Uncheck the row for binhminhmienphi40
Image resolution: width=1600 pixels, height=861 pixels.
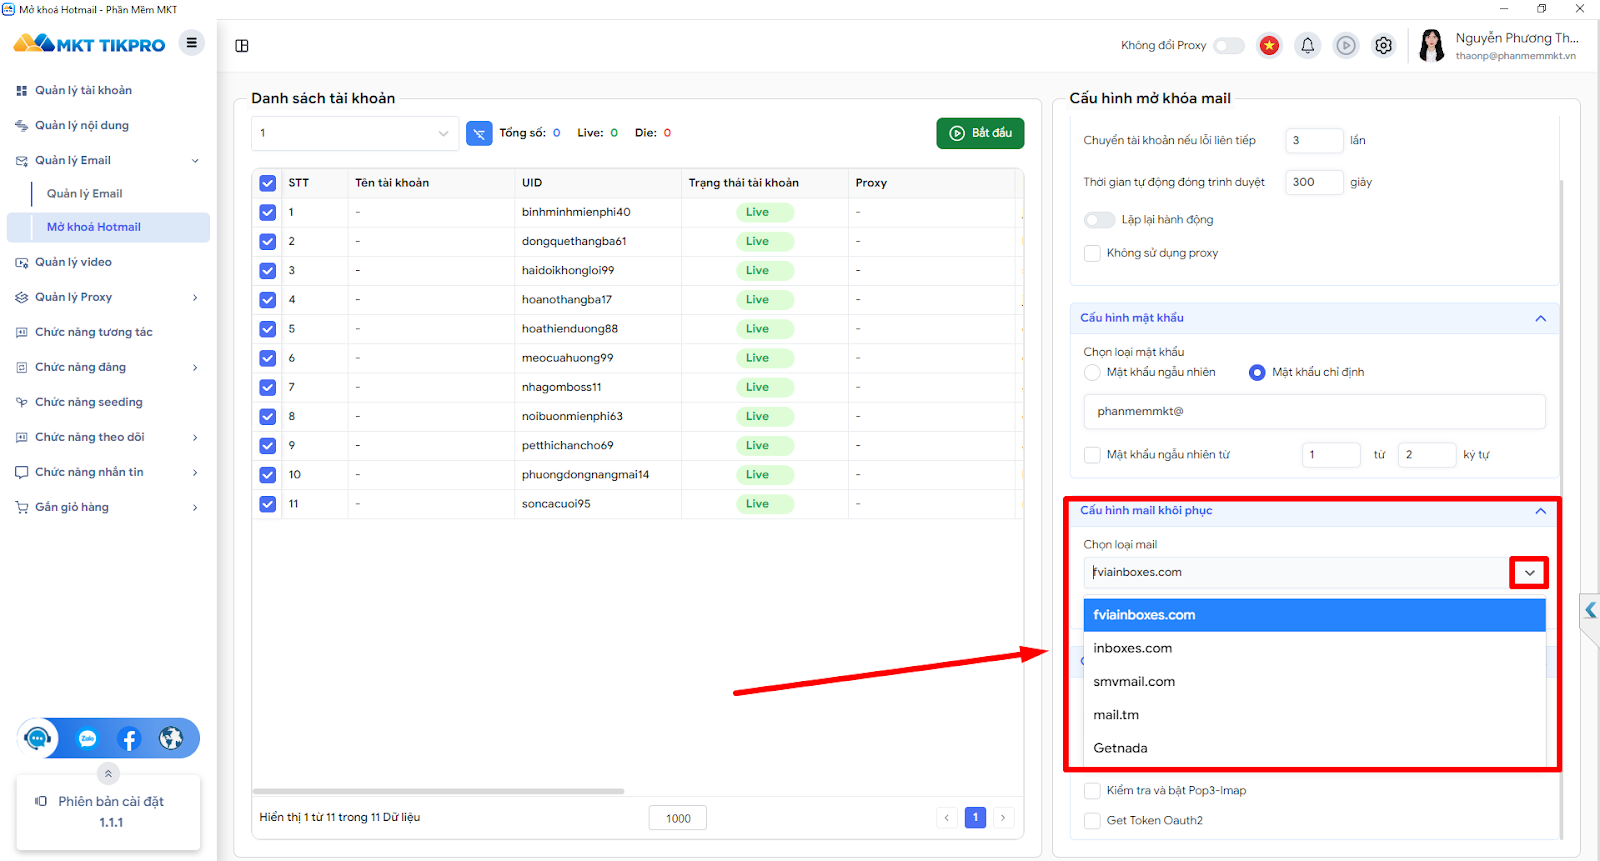click(267, 212)
